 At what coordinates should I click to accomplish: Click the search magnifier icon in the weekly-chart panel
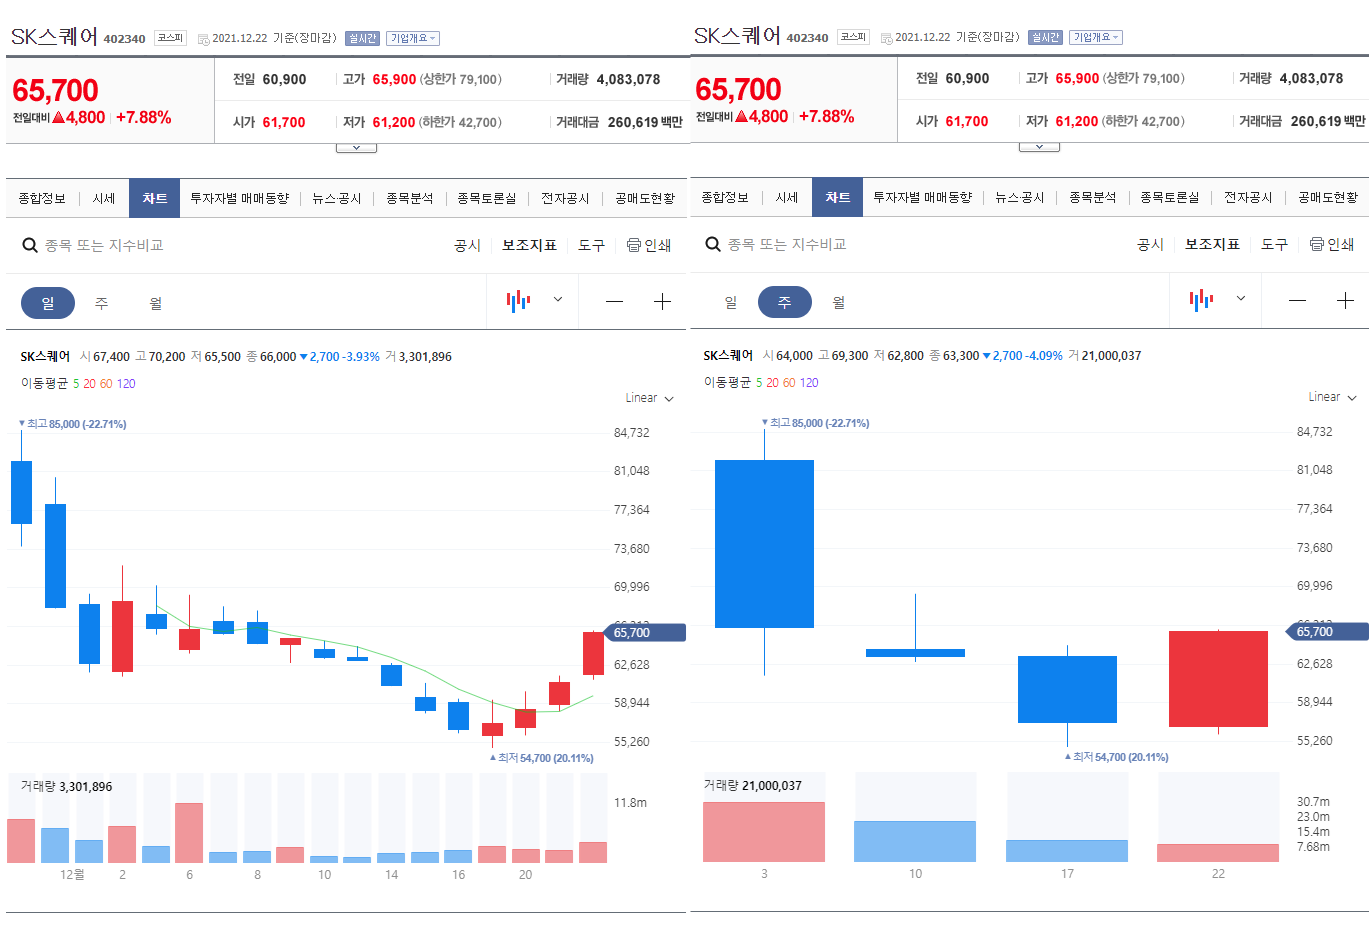713,244
